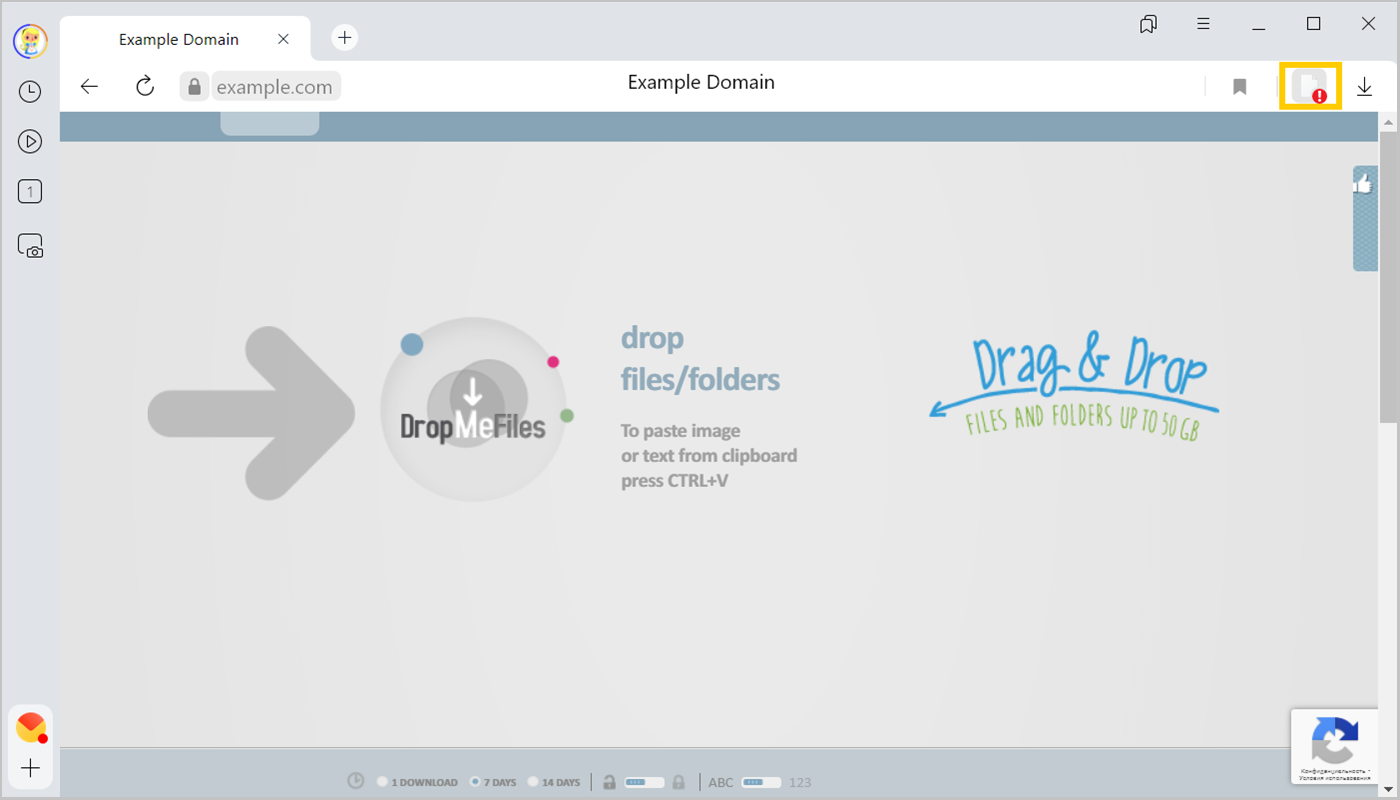This screenshot has width=1400, height=800.
Task: Open the bookmarks collections icon in title bar
Action: tap(1148, 24)
